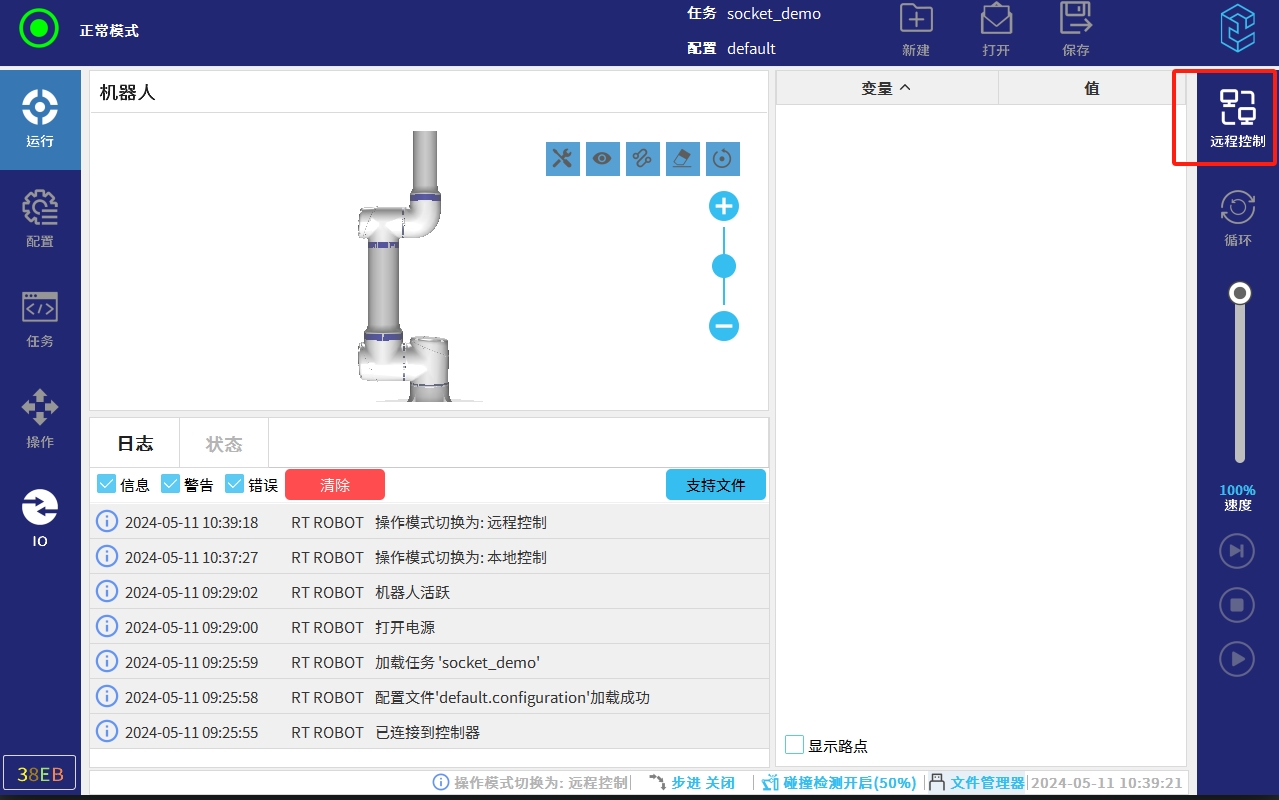The width and height of the screenshot is (1279, 800).
Task: Open the 配置 (Configuration) sidebar page
Action: point(40,219)
